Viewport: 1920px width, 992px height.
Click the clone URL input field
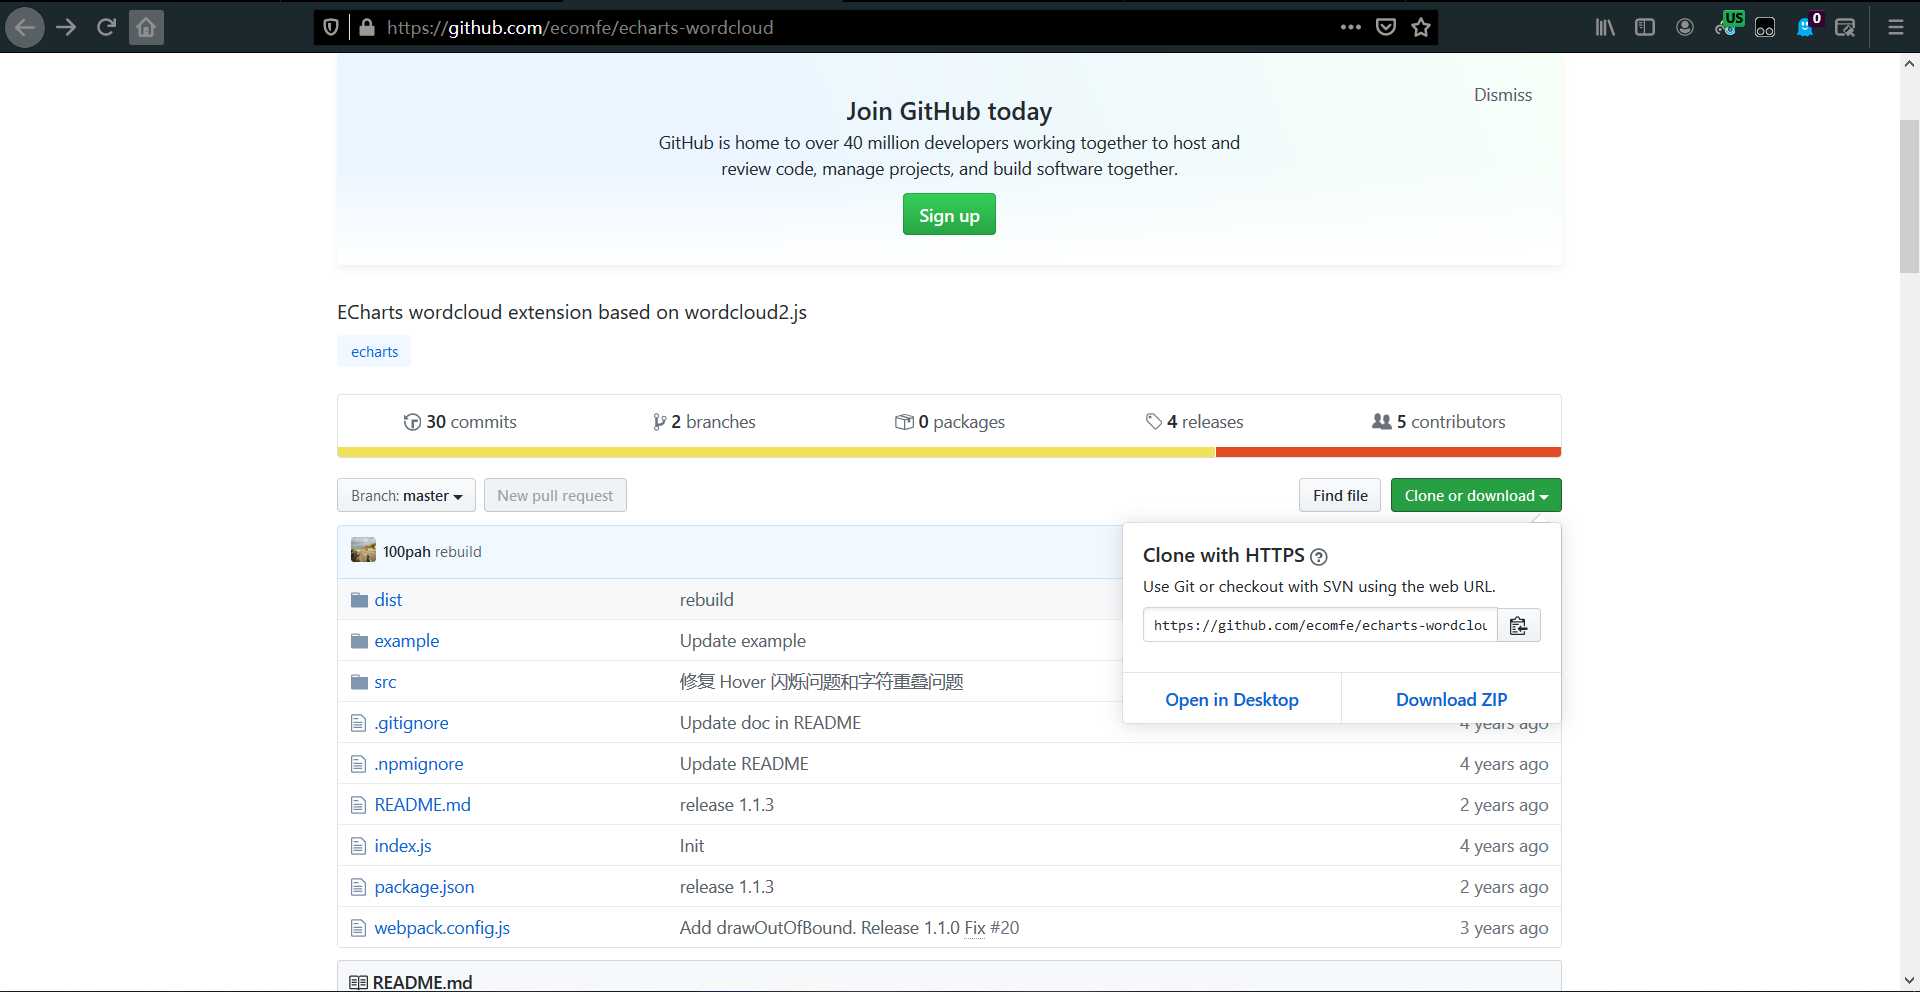coord(1320,625)
